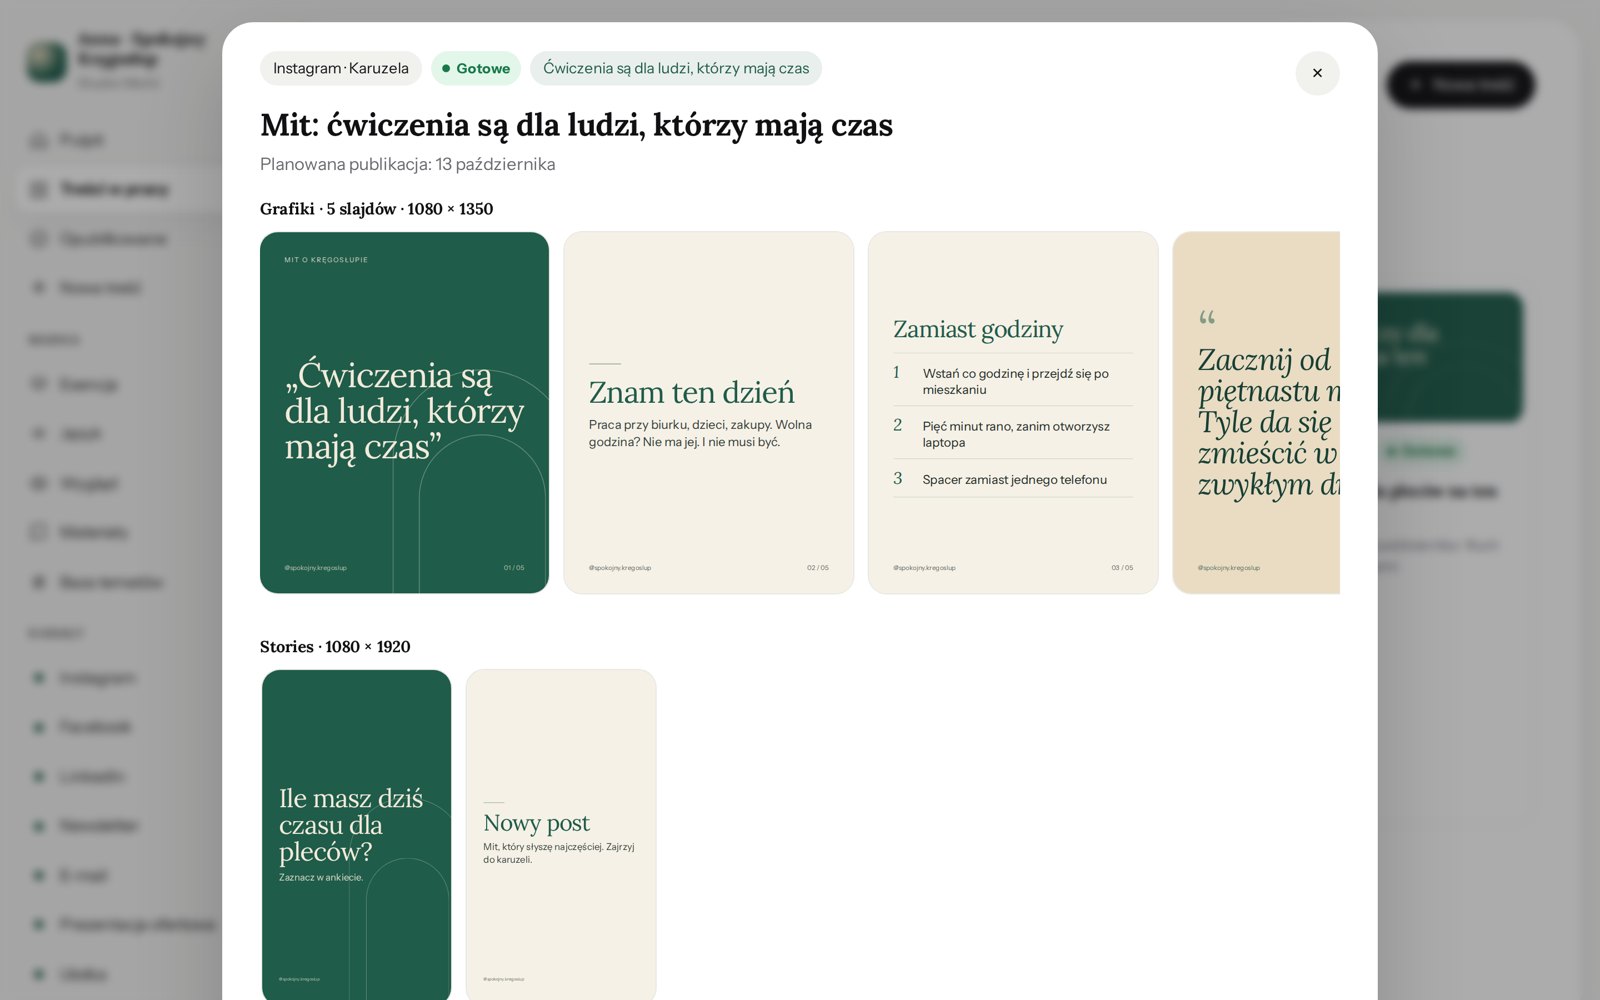Image resolution: width=1600 pixels, height=1000 pixels.
Task: Click the 'Stories · 1080 × 1920' section heading
Action: (x=335, y=647)
